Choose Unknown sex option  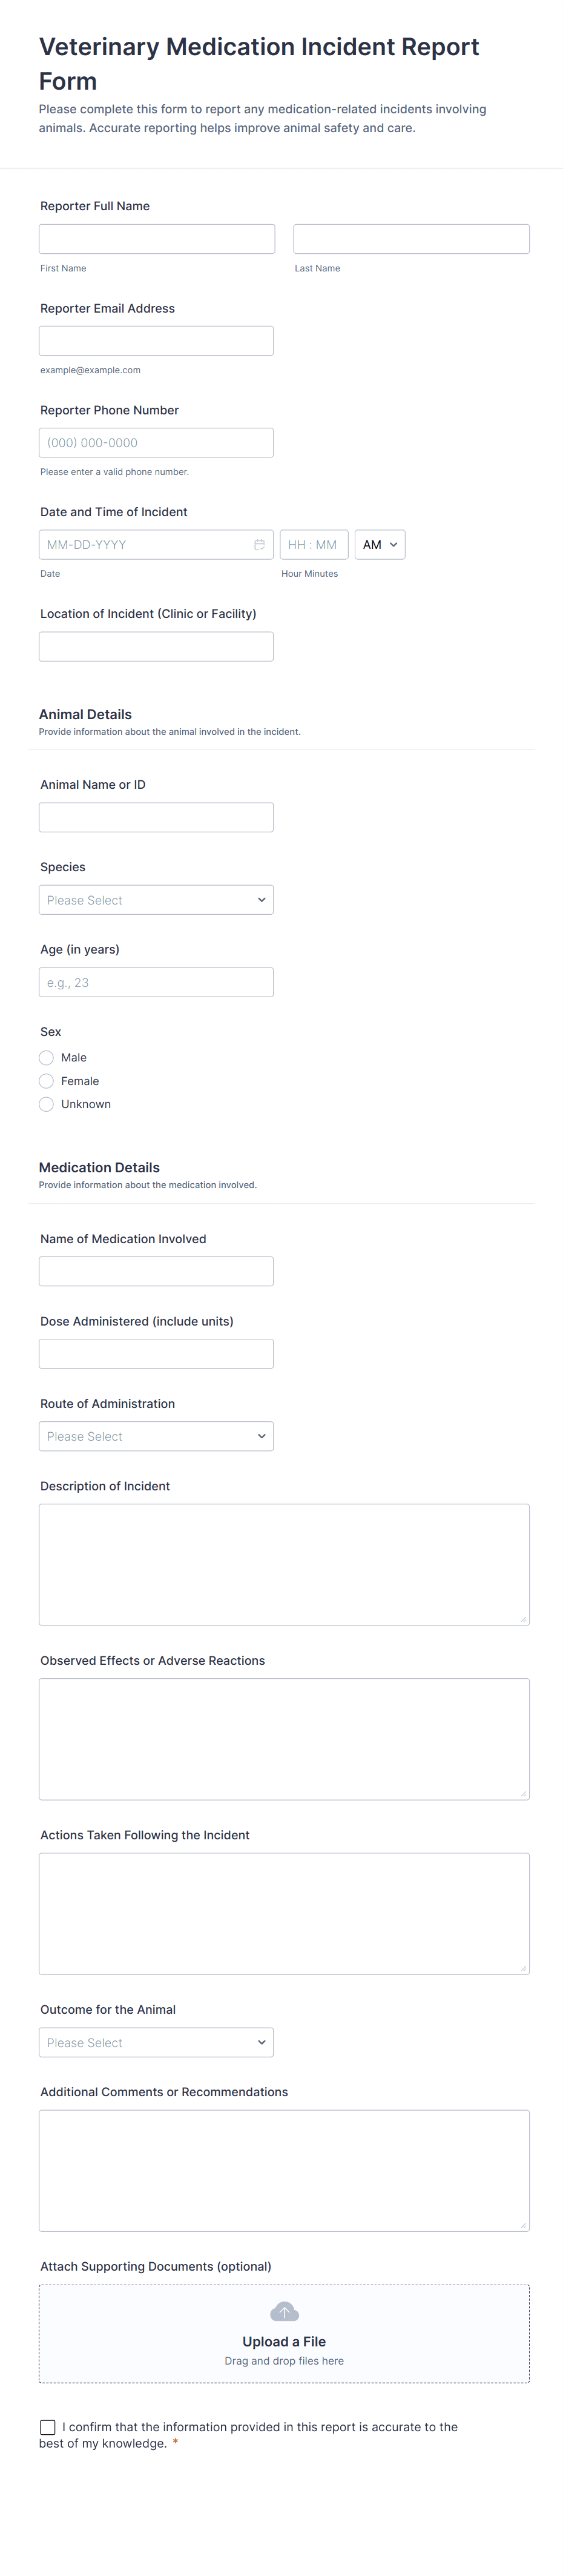pos(46,1104)
